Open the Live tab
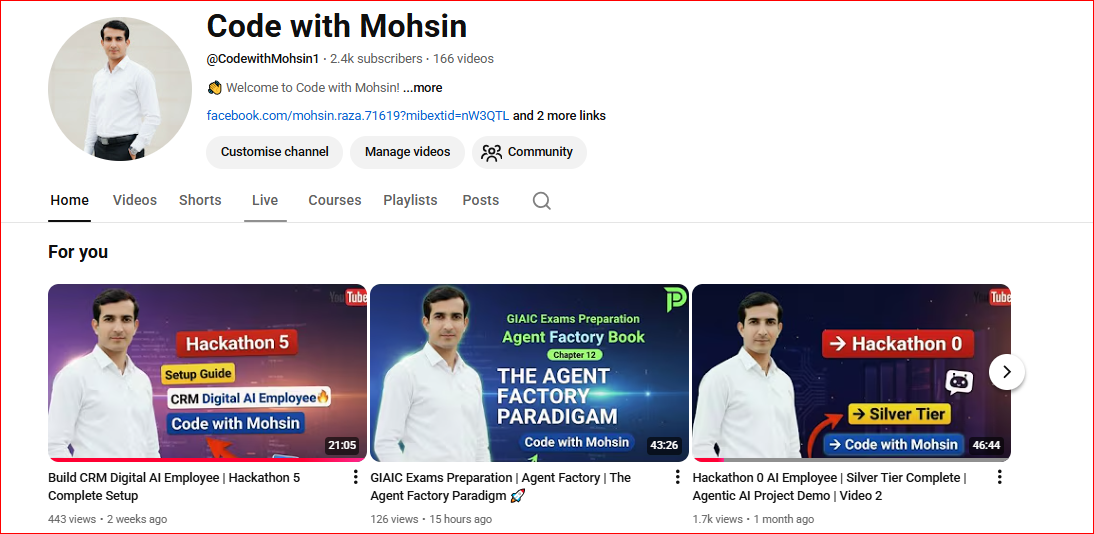This screenshot has height=534, width=1094. pos(265,200)
